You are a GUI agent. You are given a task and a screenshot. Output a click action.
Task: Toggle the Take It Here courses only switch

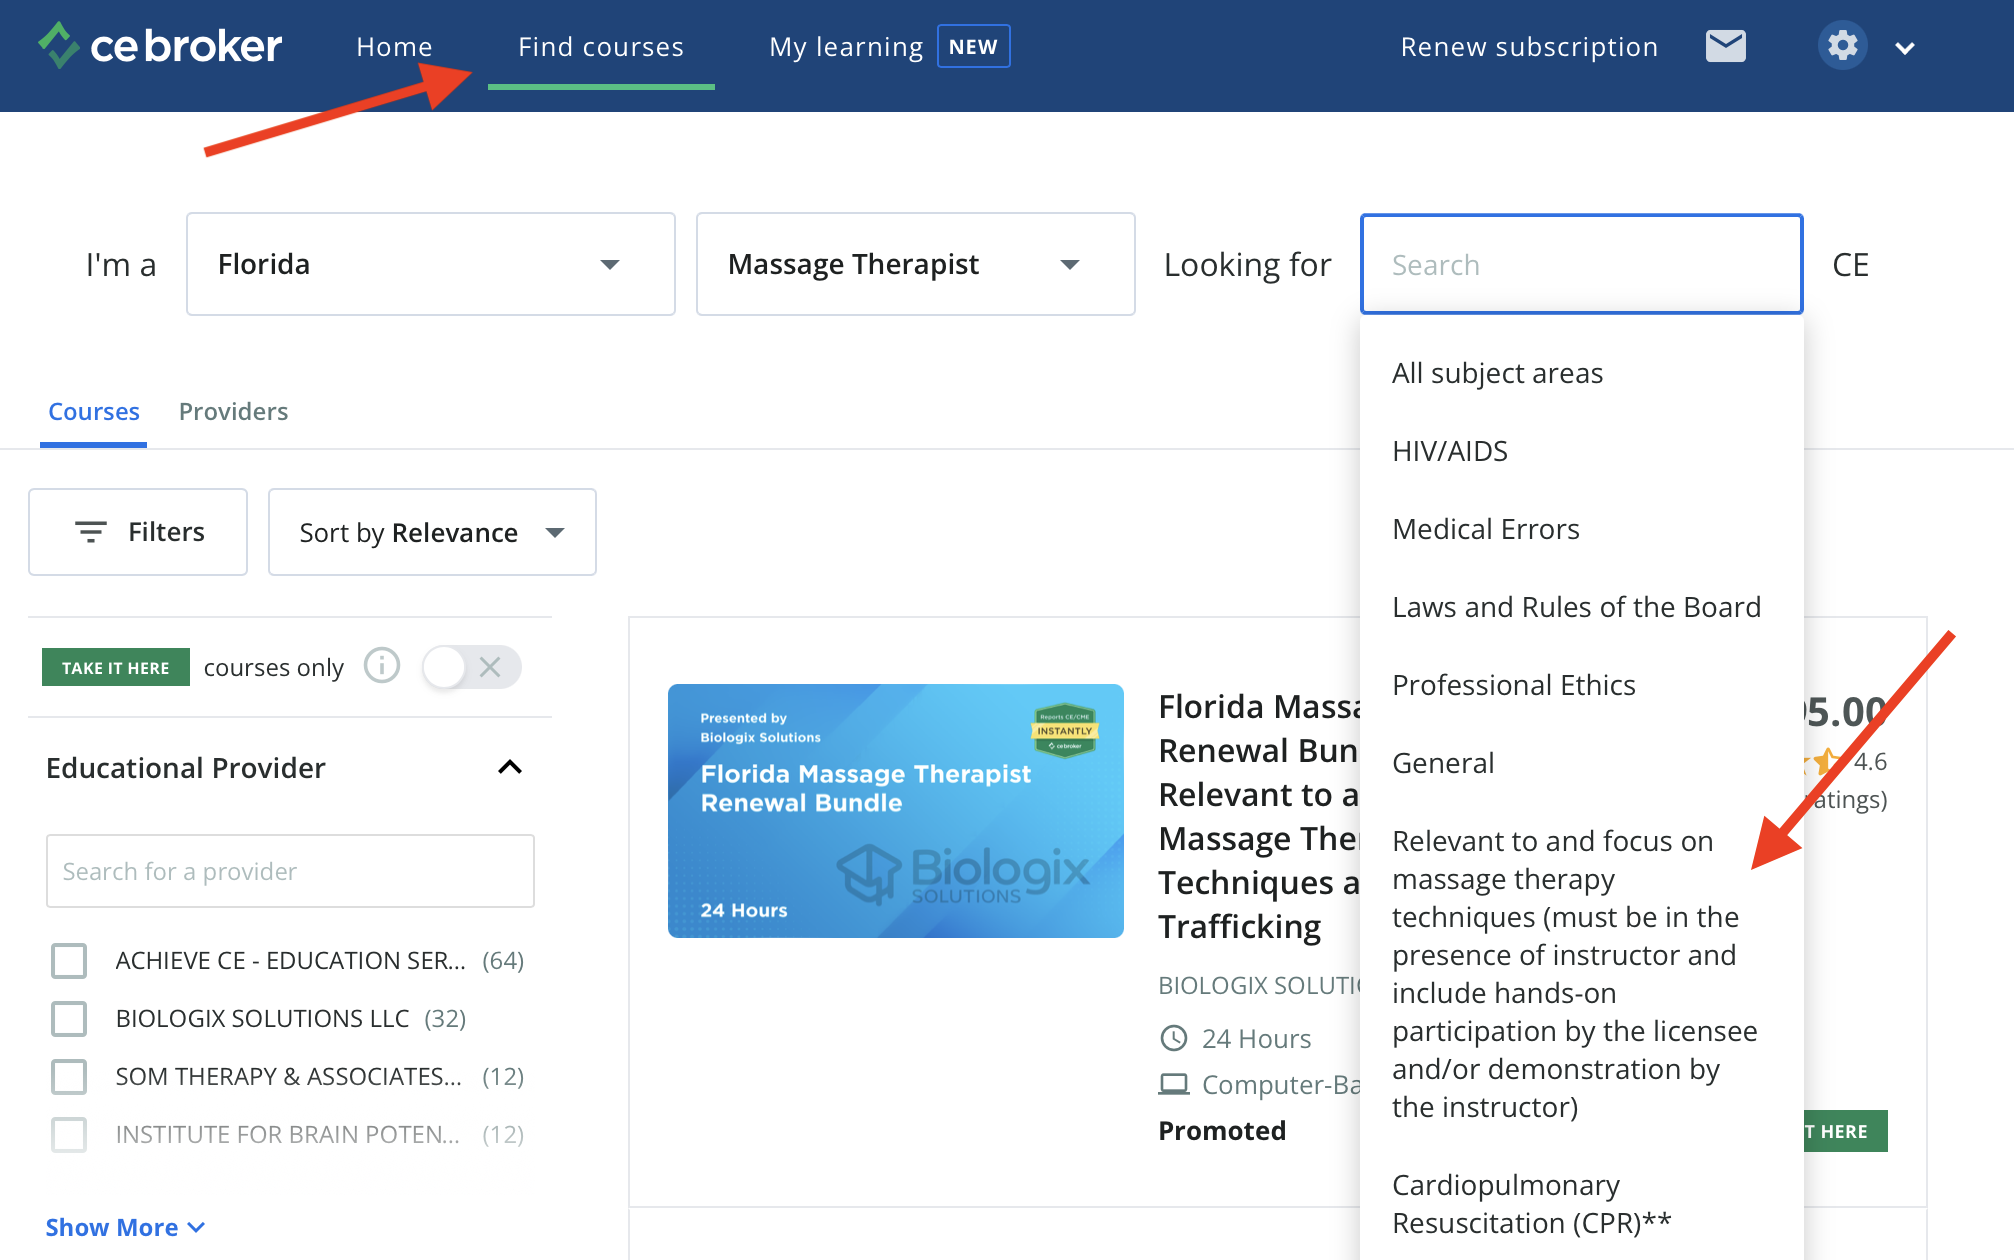[471, 667]
